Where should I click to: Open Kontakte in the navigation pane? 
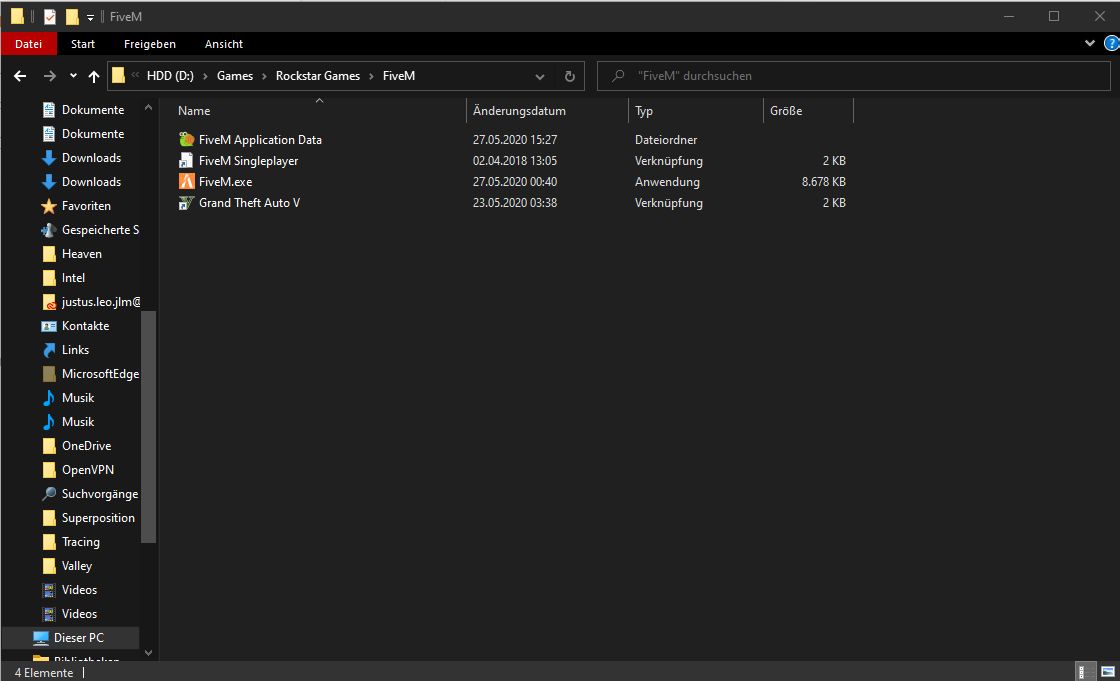pyautogui.click(x=85, y=326)
